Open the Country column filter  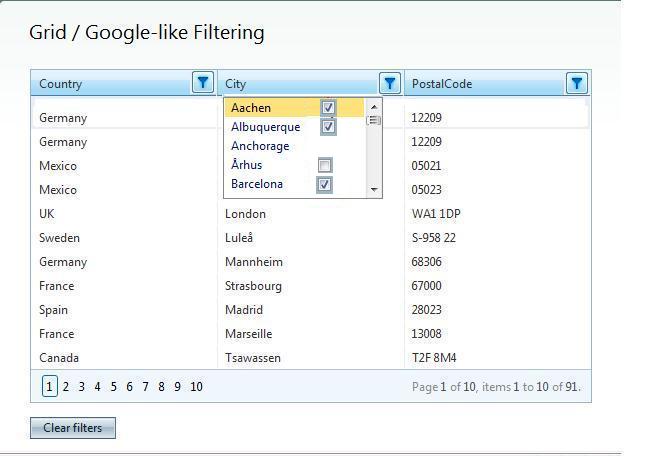click(x=203, y=83)
